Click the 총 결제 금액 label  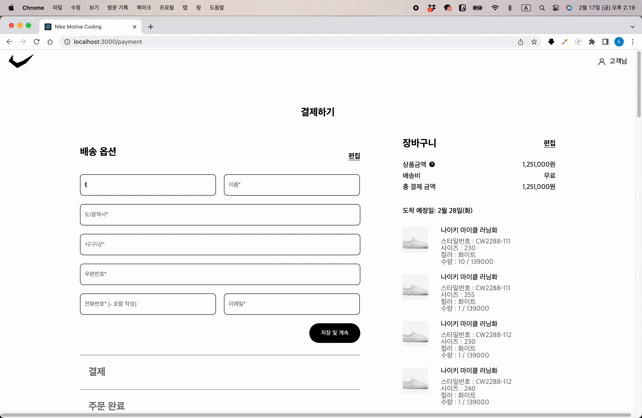click(x=419, y=187)
